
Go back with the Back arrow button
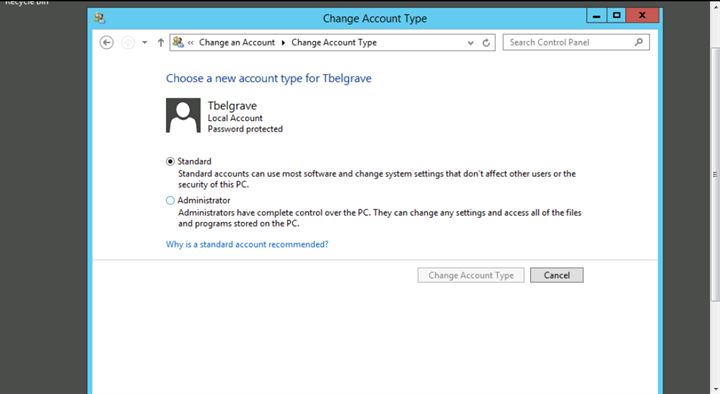pos(107,43)
